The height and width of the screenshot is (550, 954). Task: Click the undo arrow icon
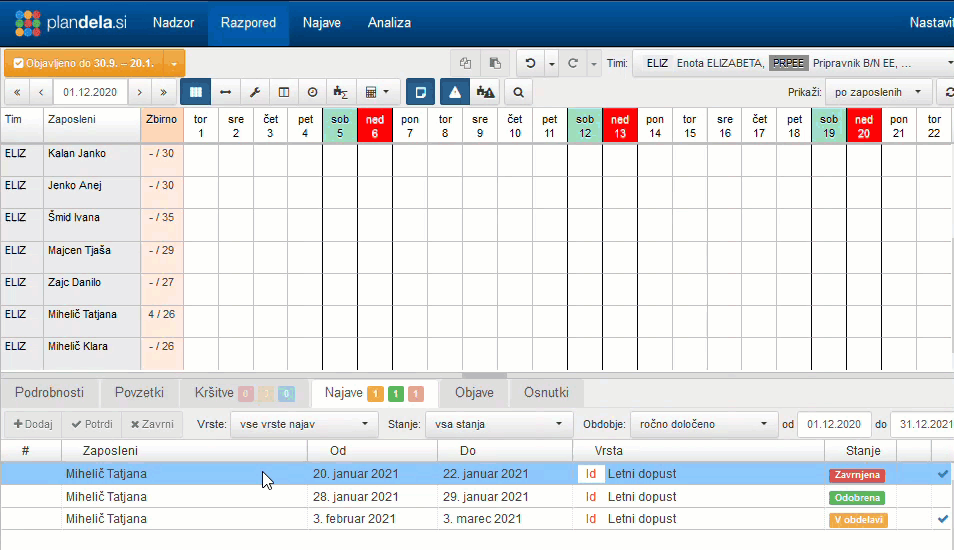coord(530,63)
